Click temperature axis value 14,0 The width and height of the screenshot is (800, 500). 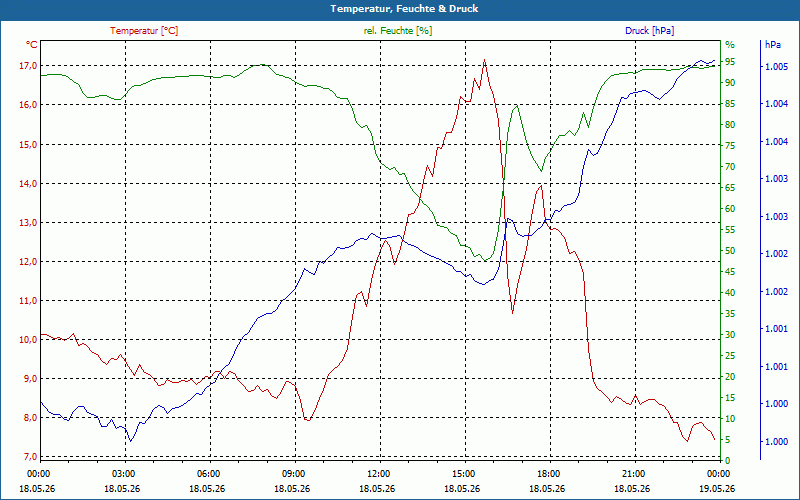(x=29, y=183)
